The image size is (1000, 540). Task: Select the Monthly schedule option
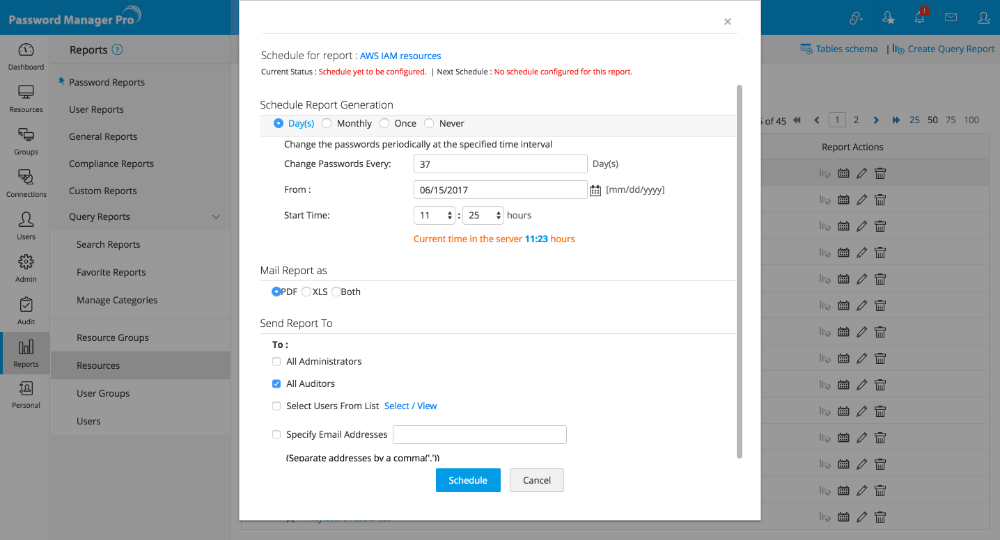click(x=327, y=124)
